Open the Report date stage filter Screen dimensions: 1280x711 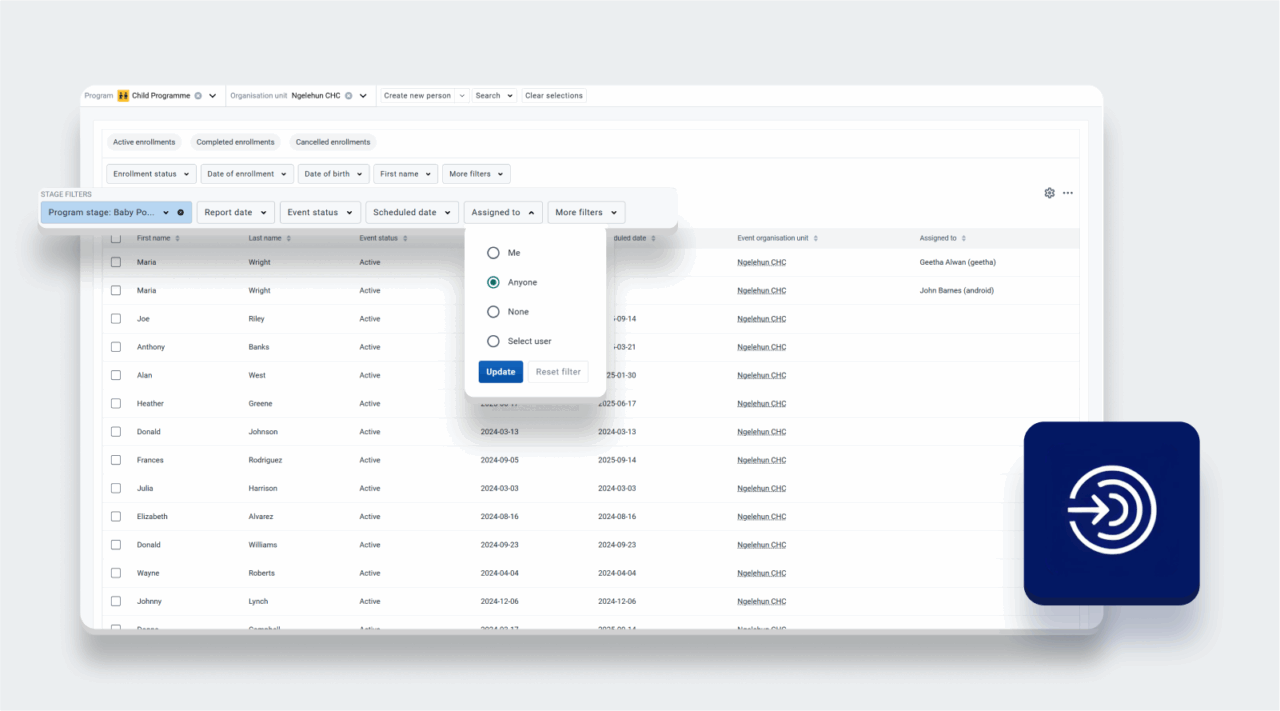pos(235,212)
